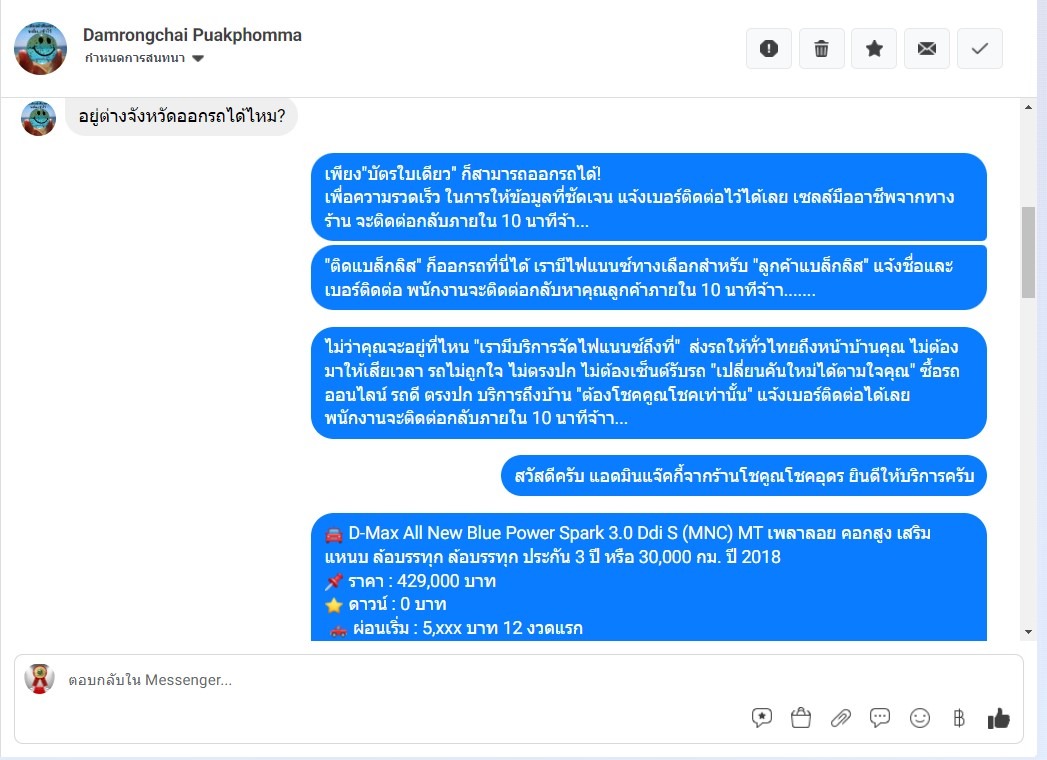Click the page avatar beside reply box
Screen dimensions: 1047x760
pos(39,679)
